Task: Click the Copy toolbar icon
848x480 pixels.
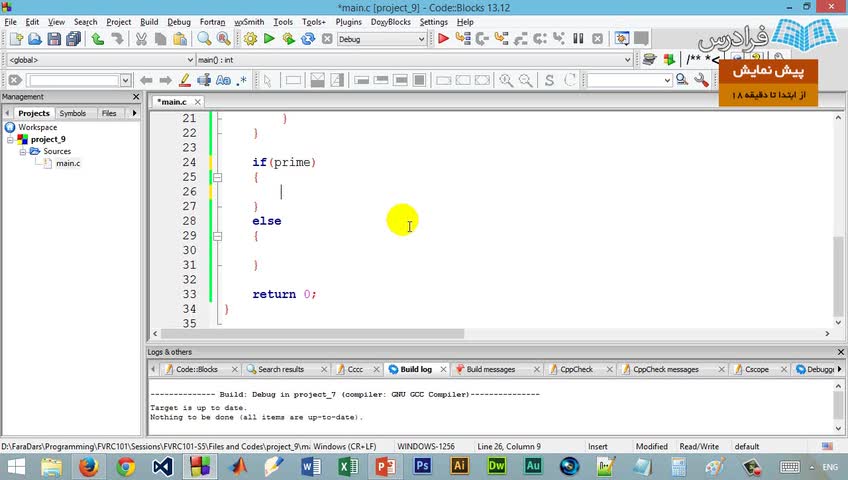Action: [x=160, y=39]
